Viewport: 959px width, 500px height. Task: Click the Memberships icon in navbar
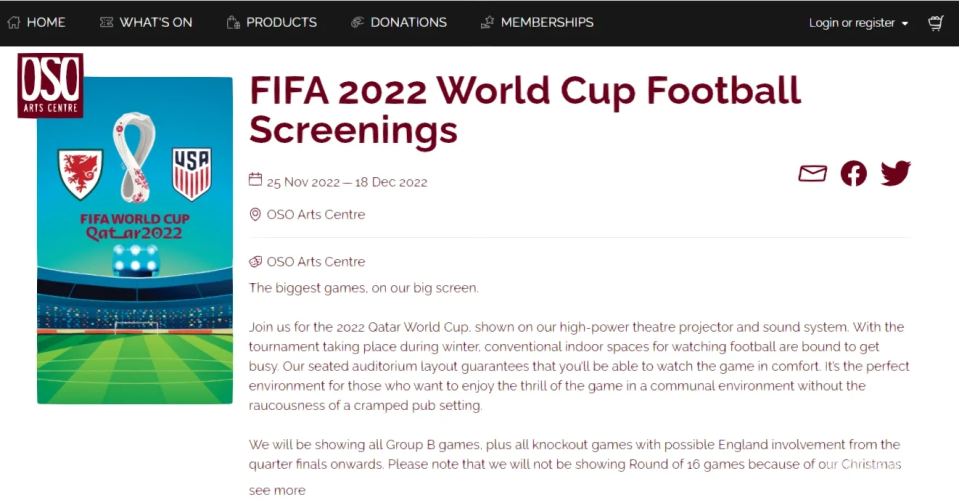(x=487, y=22)
